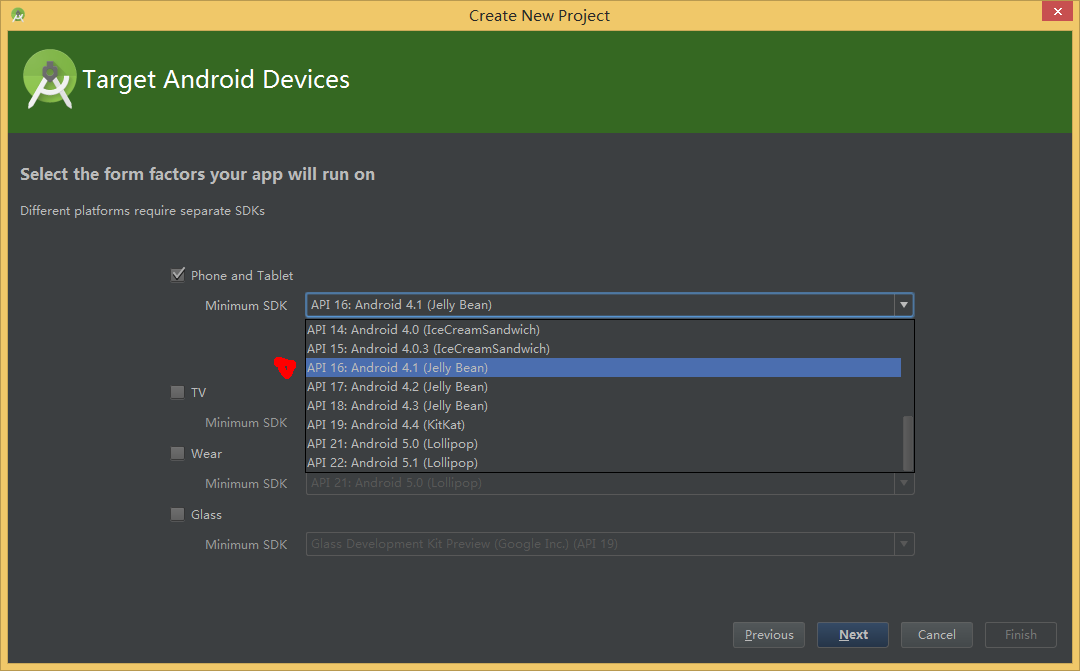Screen dimensions: 1080x671
Task: Click the Phone and Tablet label
Action: [242, 276]
